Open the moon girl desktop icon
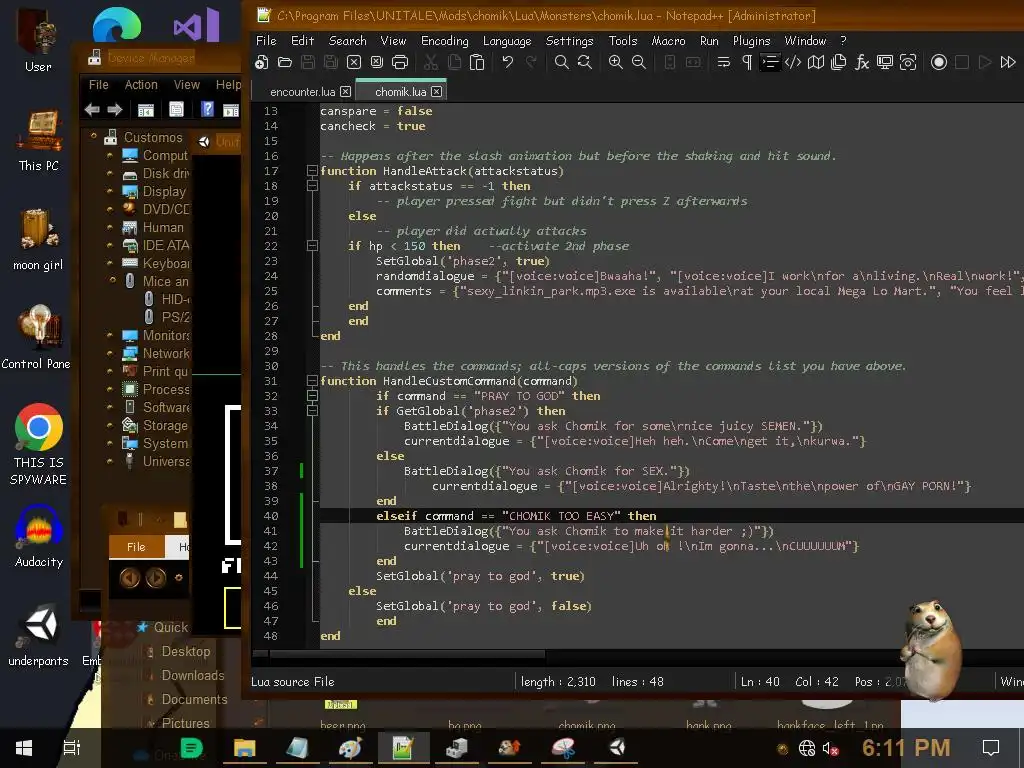1024x768 pixels. [38, 239]
